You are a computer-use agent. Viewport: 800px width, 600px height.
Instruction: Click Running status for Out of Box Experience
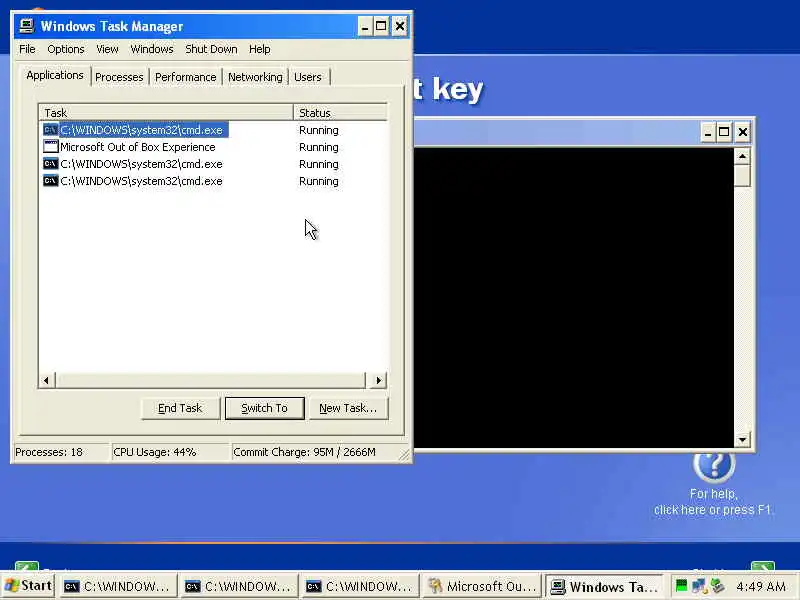click(x=319, y=147)
